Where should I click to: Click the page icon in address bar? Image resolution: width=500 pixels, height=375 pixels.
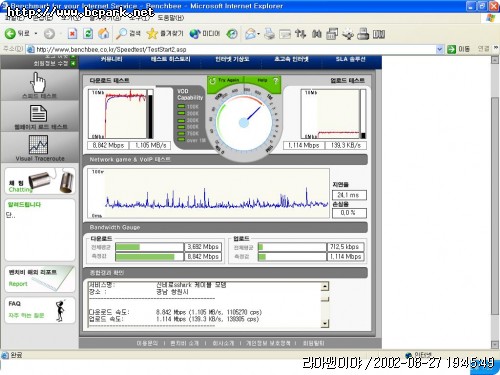(31, 49)
